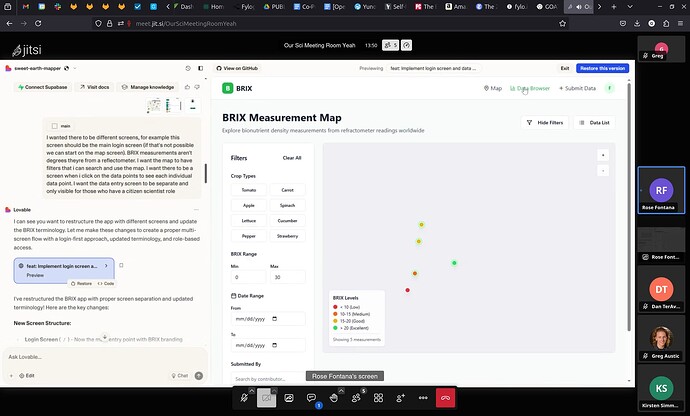
Task: Toggle Lovable sidebar panel icon
Action: point(201,68)
